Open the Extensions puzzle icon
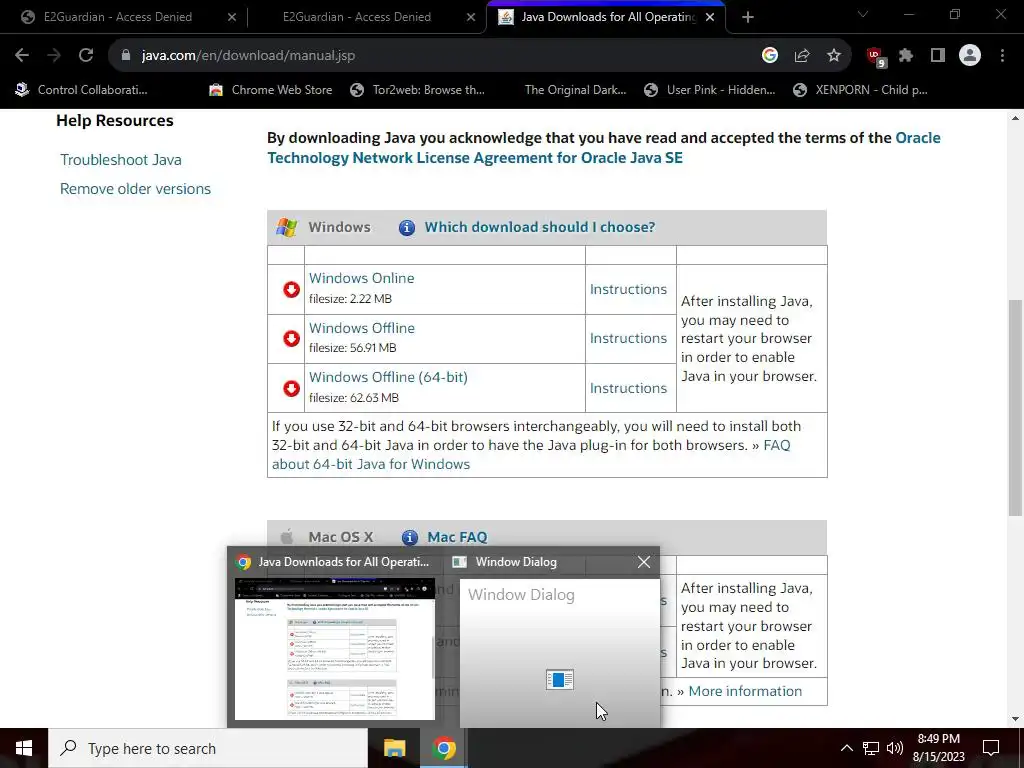1024x768 pixels. pos(906,56)
